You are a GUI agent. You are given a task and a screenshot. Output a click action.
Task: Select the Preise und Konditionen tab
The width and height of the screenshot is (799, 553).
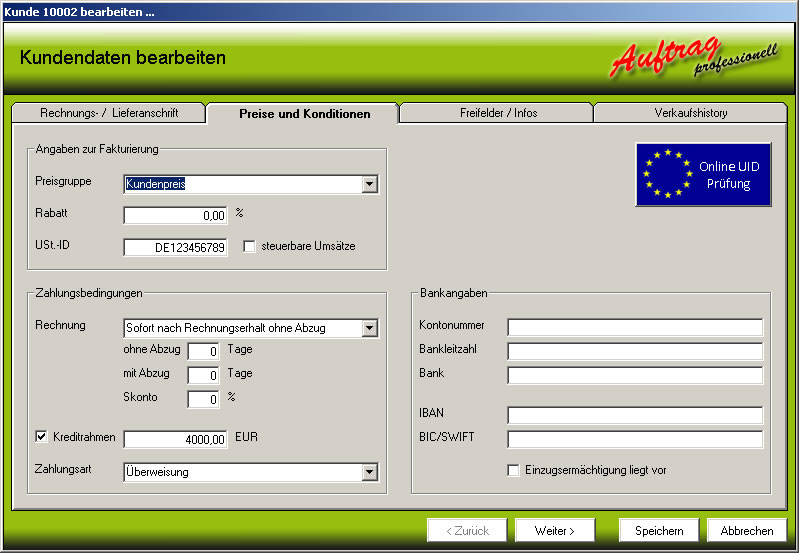[304, 114]
